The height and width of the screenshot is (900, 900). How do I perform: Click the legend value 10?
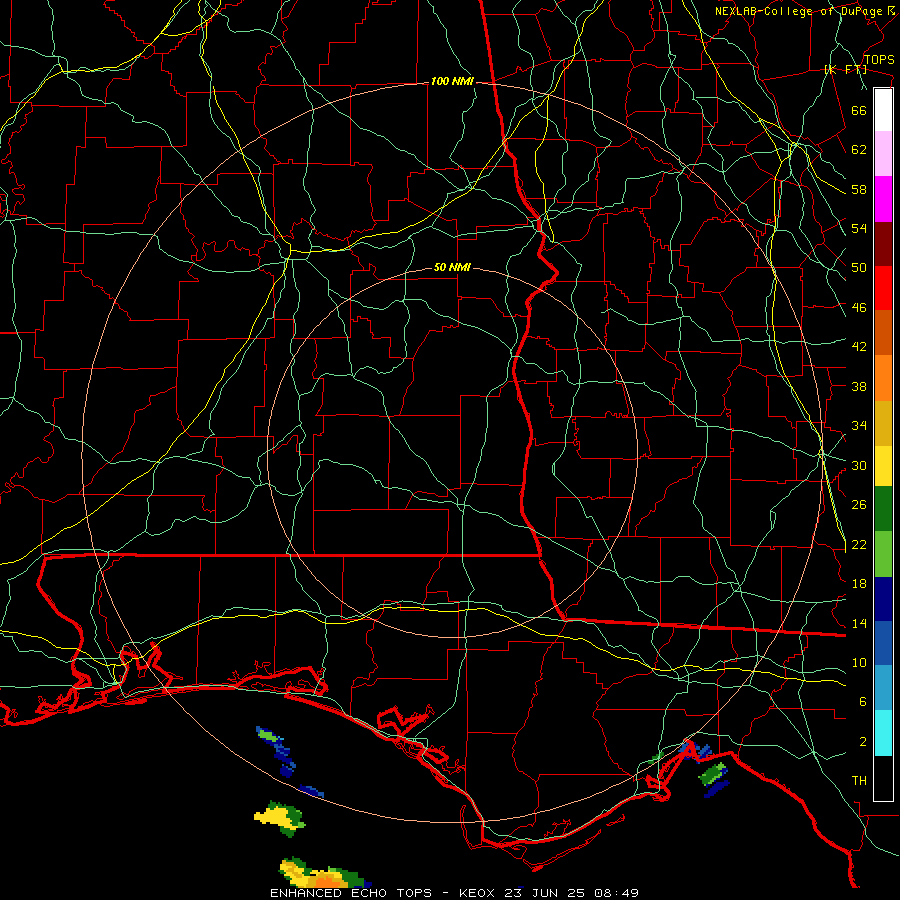859,662
